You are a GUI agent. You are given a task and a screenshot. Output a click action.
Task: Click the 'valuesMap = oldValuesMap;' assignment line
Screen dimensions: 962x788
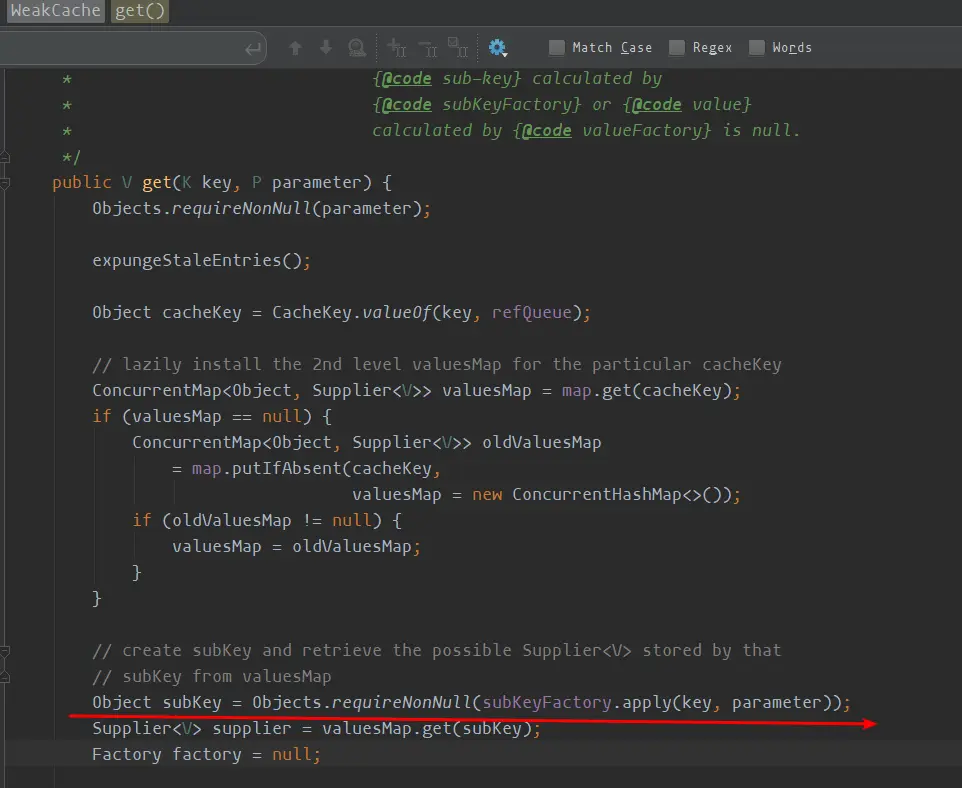click(296, 547)
